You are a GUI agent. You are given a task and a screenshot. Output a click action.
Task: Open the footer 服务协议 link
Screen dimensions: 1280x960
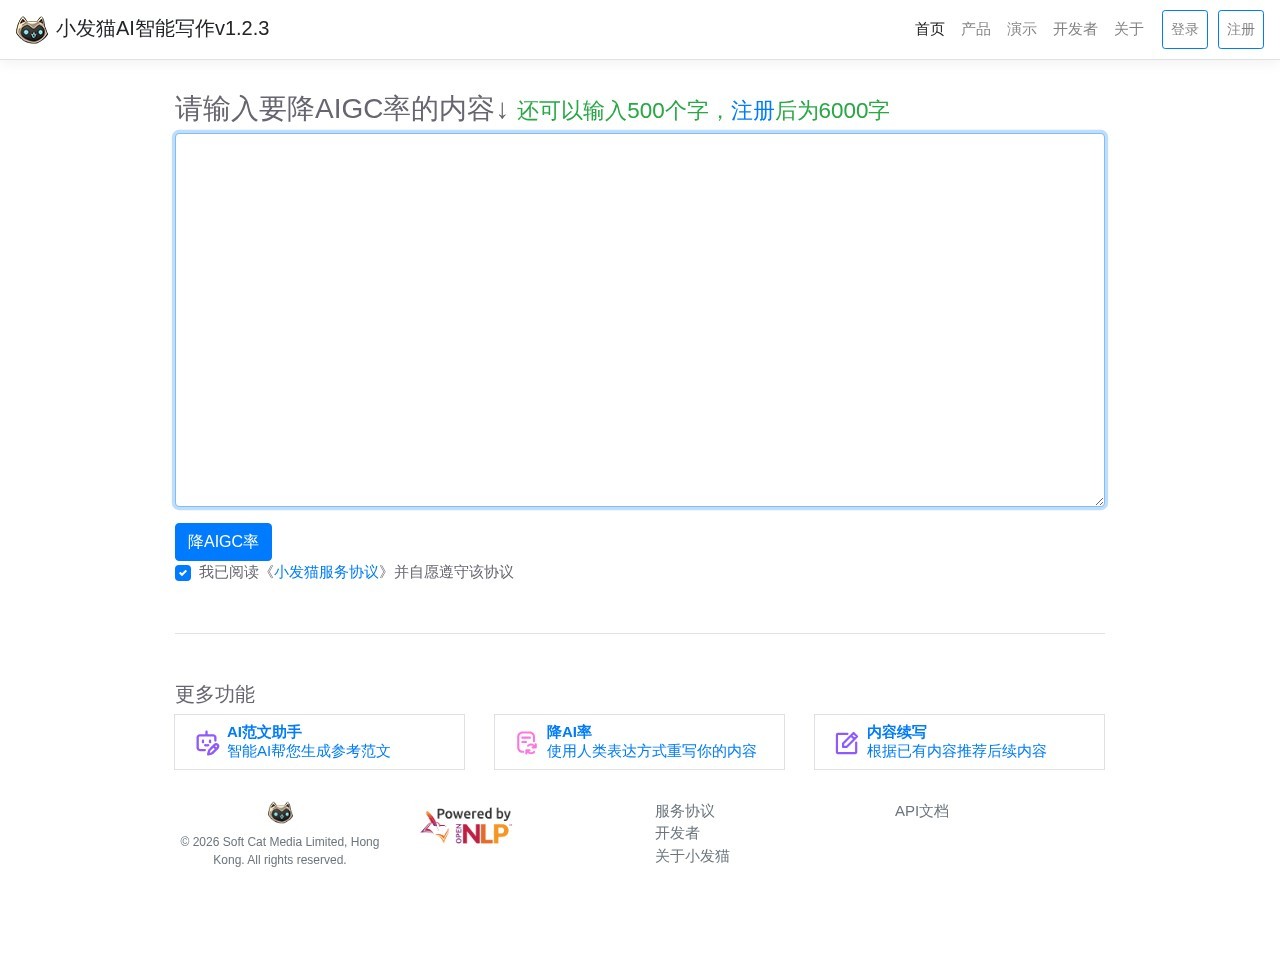685,811
